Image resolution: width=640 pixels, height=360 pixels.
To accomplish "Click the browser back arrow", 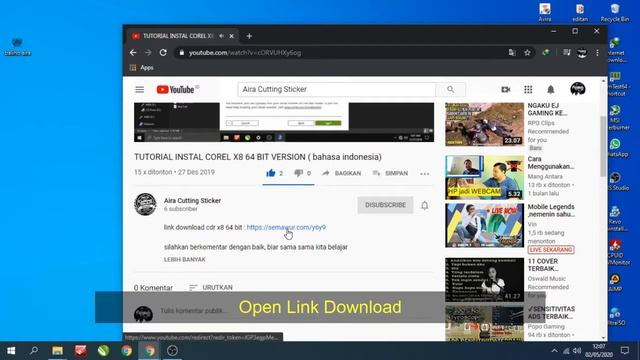I will [133, 53].
